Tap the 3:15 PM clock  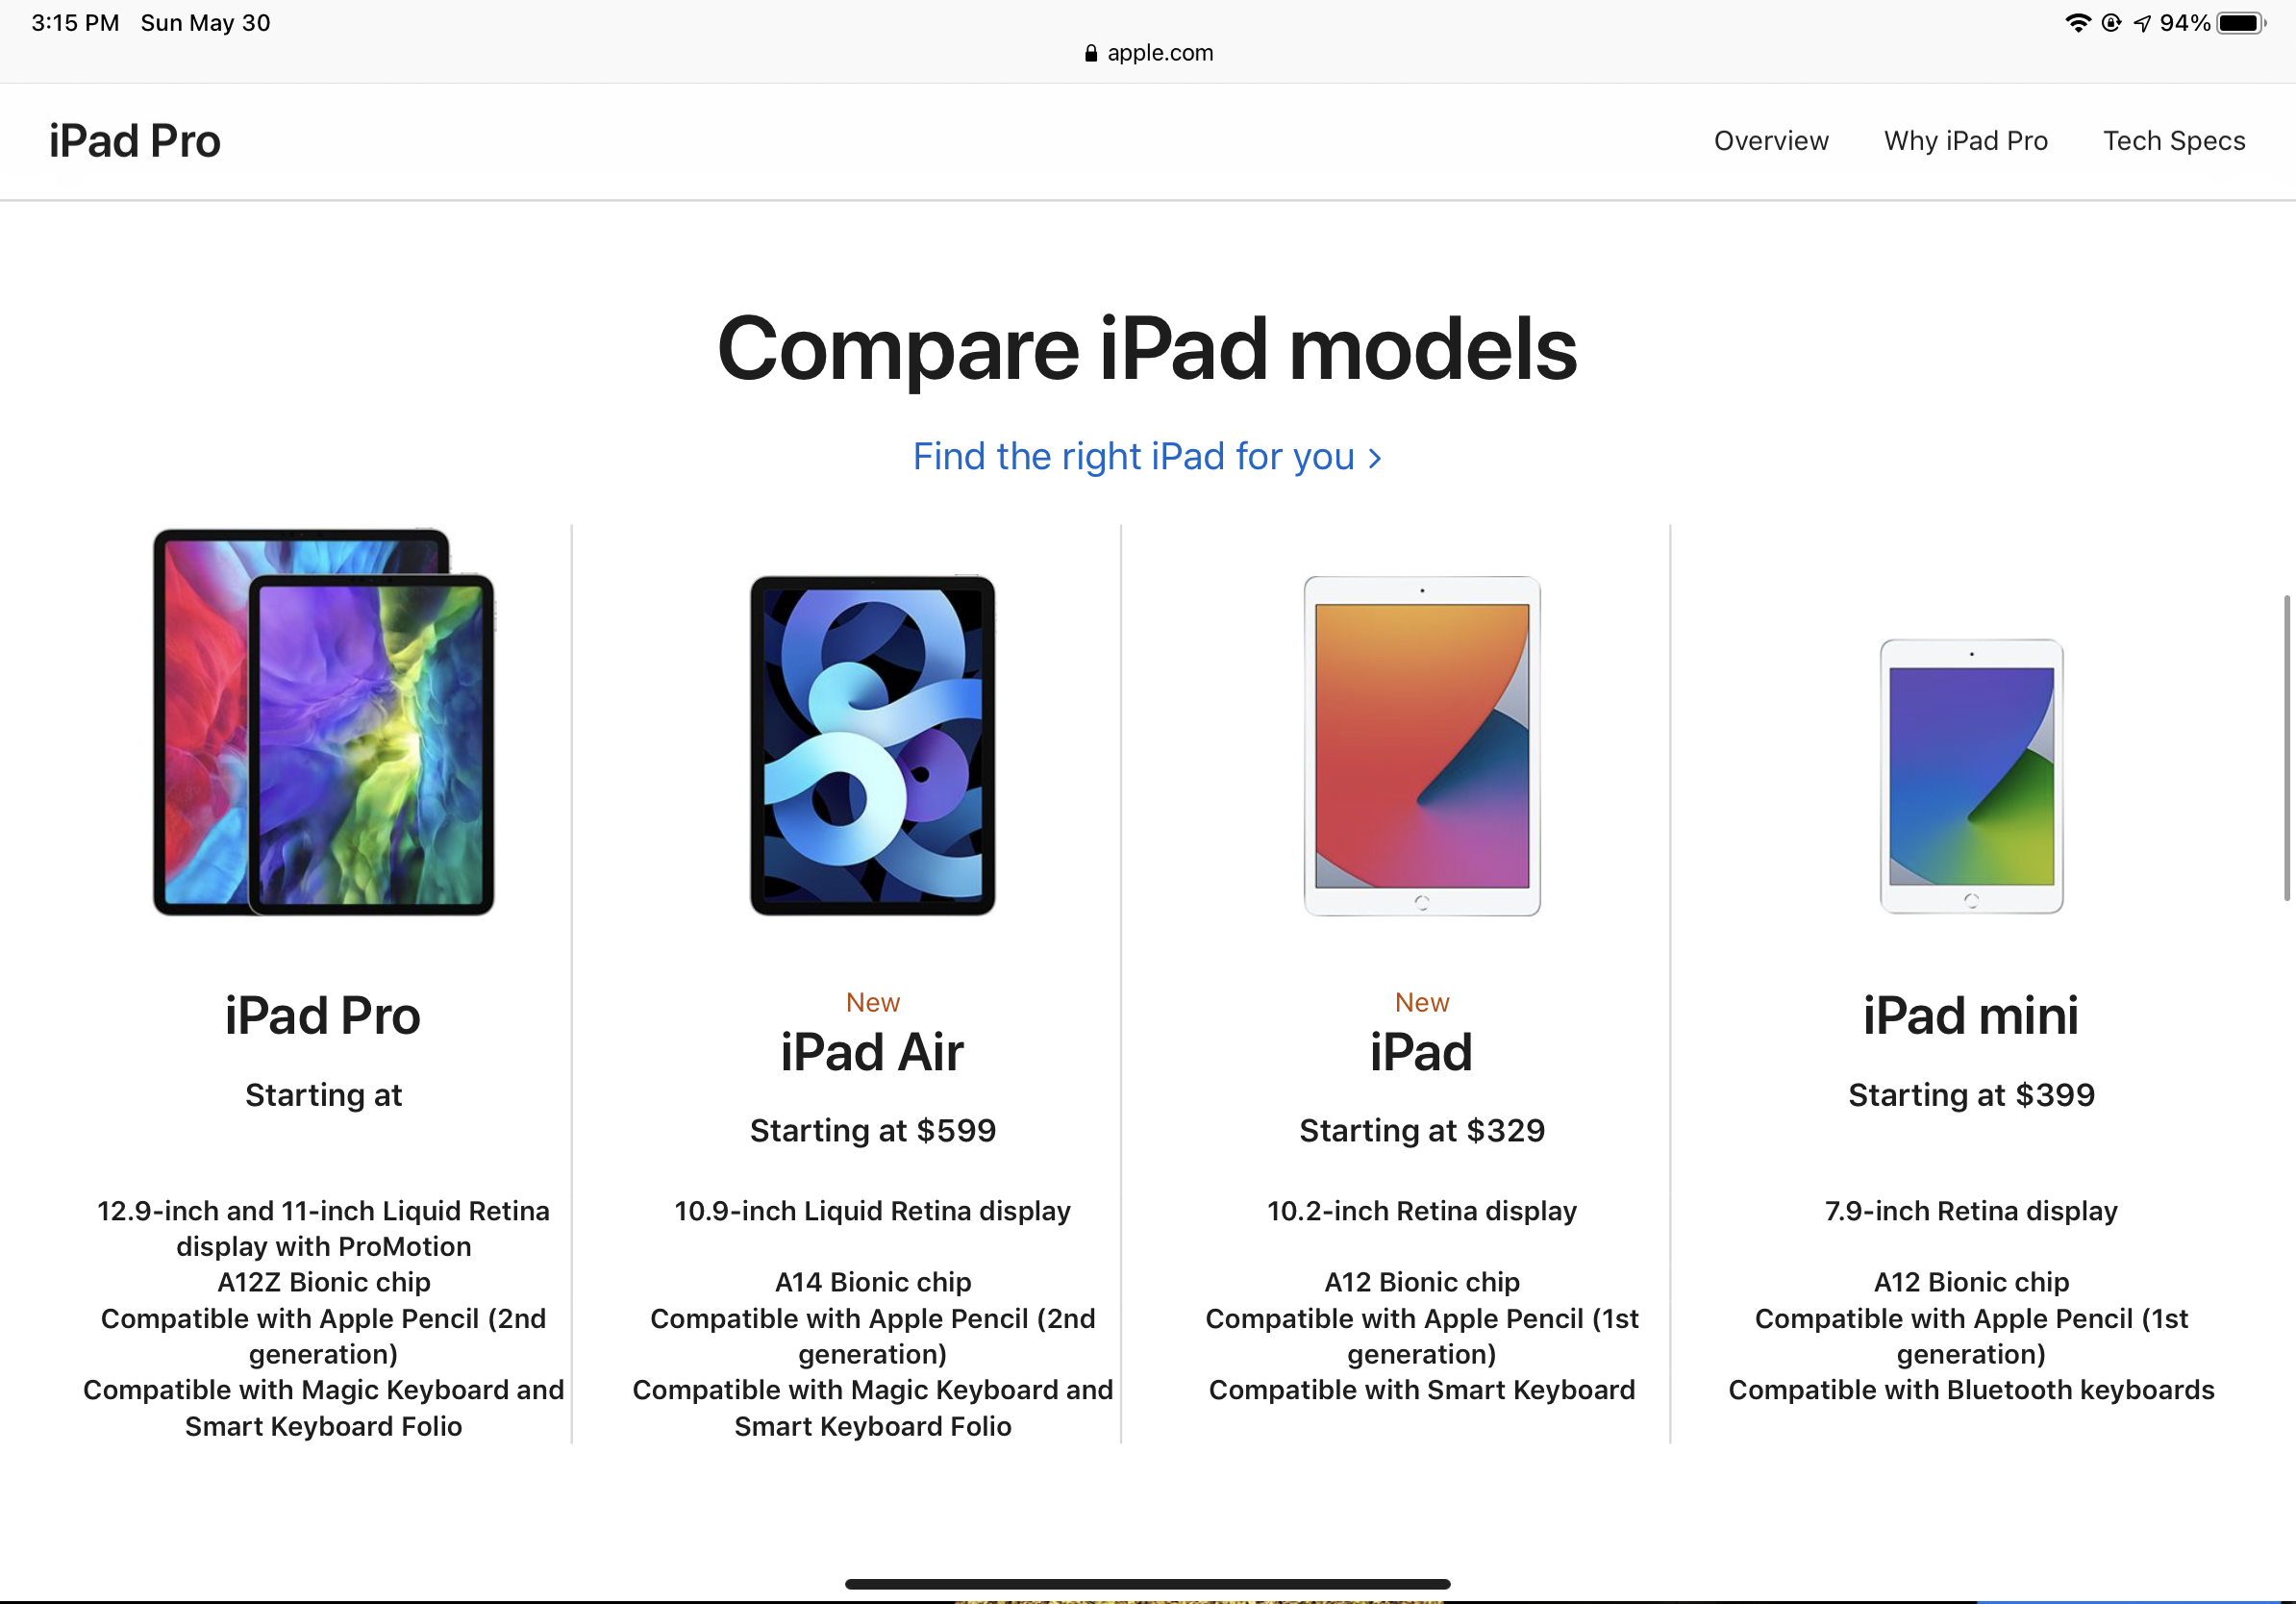click(x=75, y=23)
